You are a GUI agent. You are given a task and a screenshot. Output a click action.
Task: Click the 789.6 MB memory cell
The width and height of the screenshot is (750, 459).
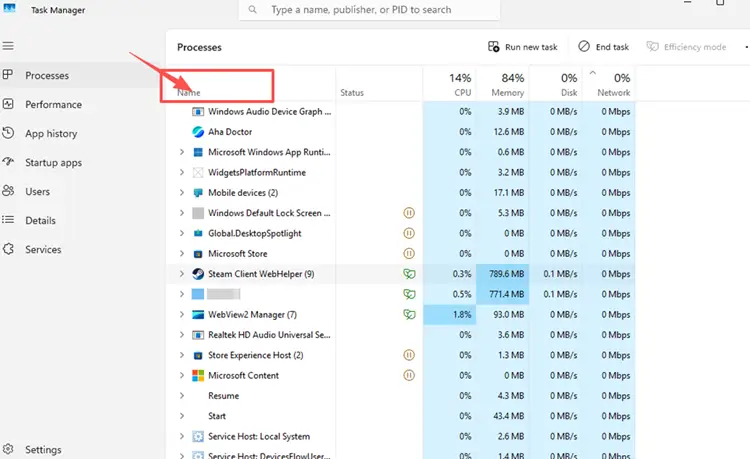tap(503, 274)
